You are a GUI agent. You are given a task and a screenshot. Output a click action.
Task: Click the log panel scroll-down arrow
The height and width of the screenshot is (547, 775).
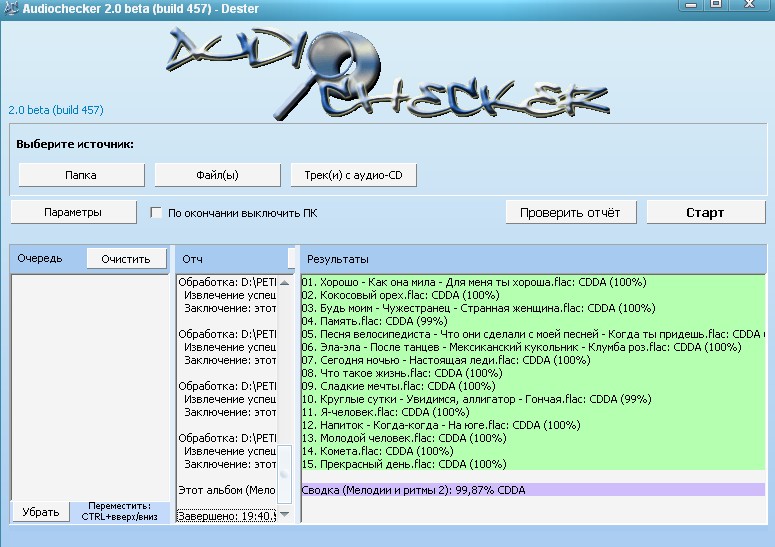(284, 514)
